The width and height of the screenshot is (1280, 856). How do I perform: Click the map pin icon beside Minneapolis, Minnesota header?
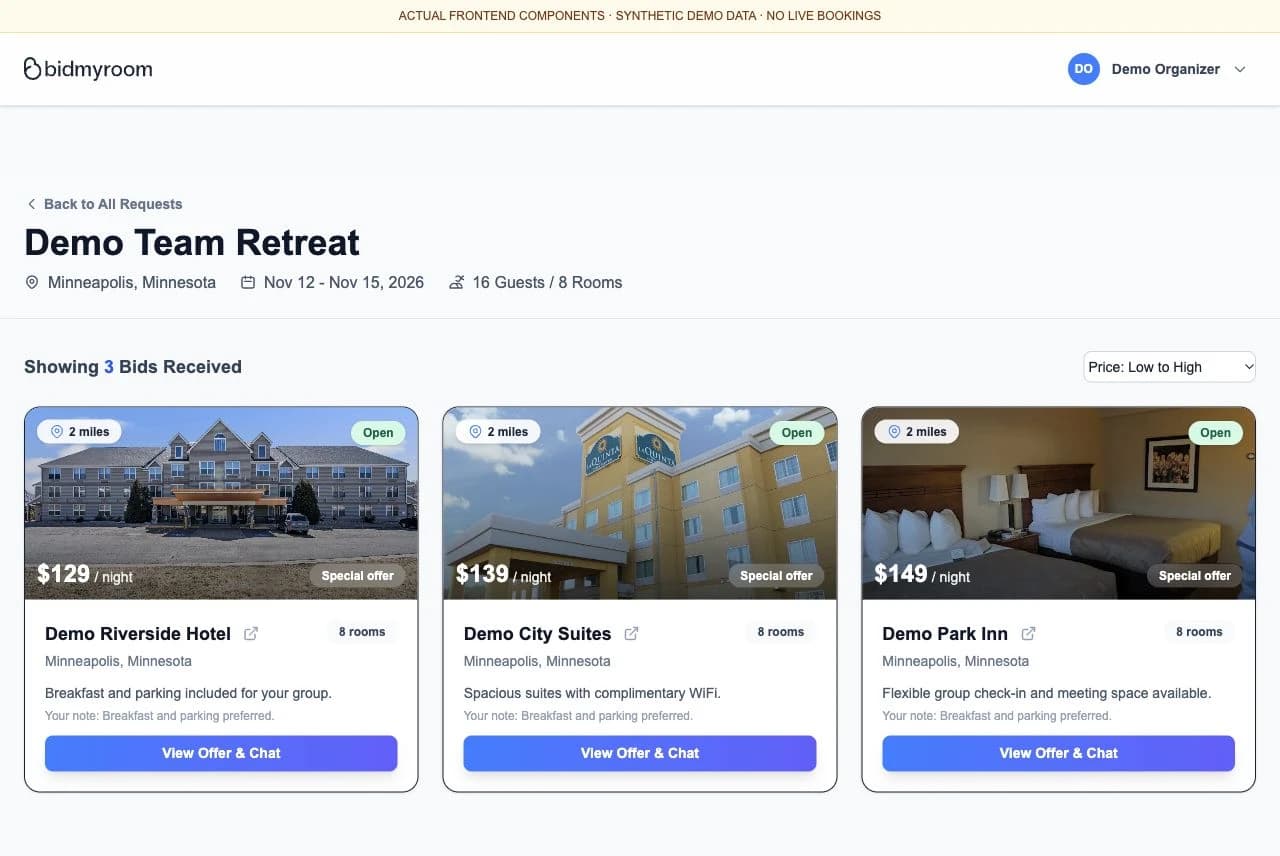point(32,283)
